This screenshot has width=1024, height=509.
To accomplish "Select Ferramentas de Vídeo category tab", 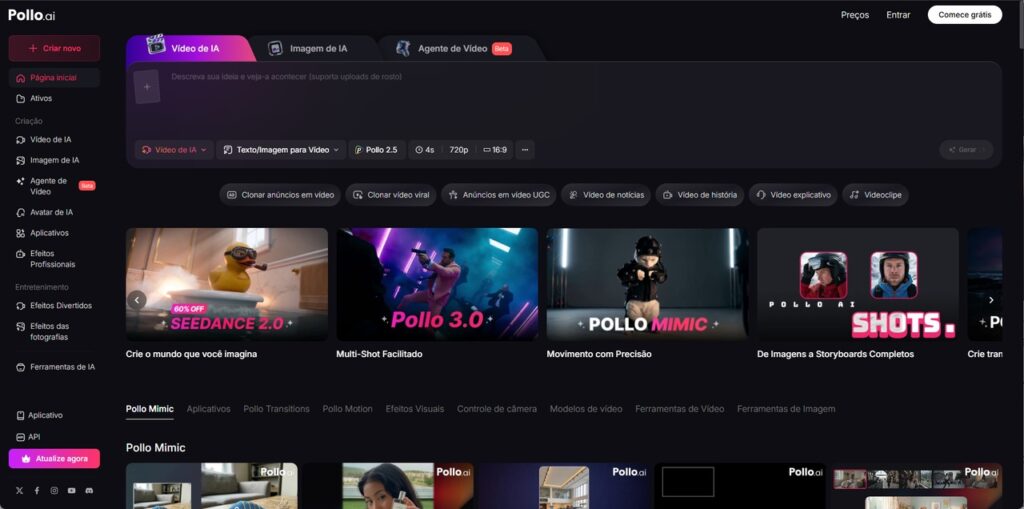I will point(680,409).
